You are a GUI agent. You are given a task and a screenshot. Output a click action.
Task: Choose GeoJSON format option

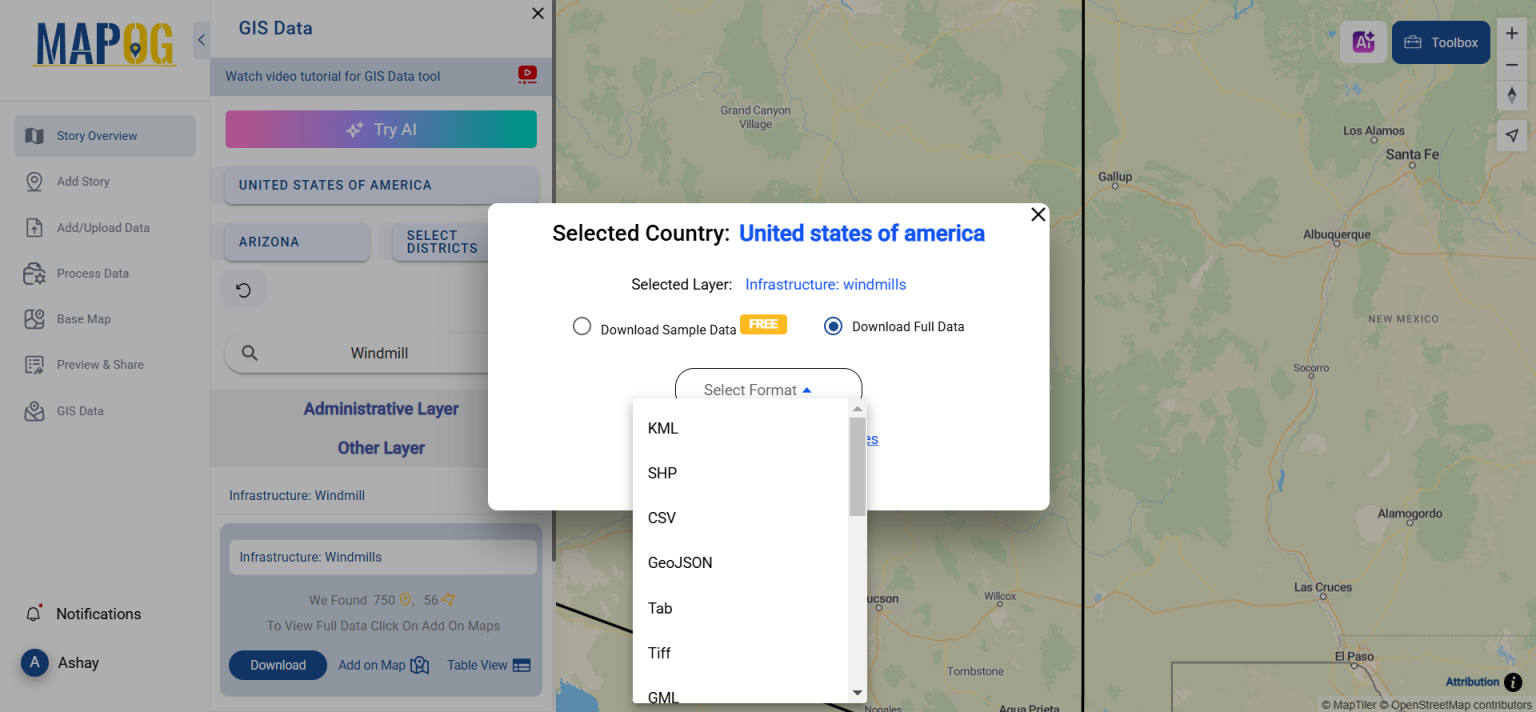click(741, 563)
